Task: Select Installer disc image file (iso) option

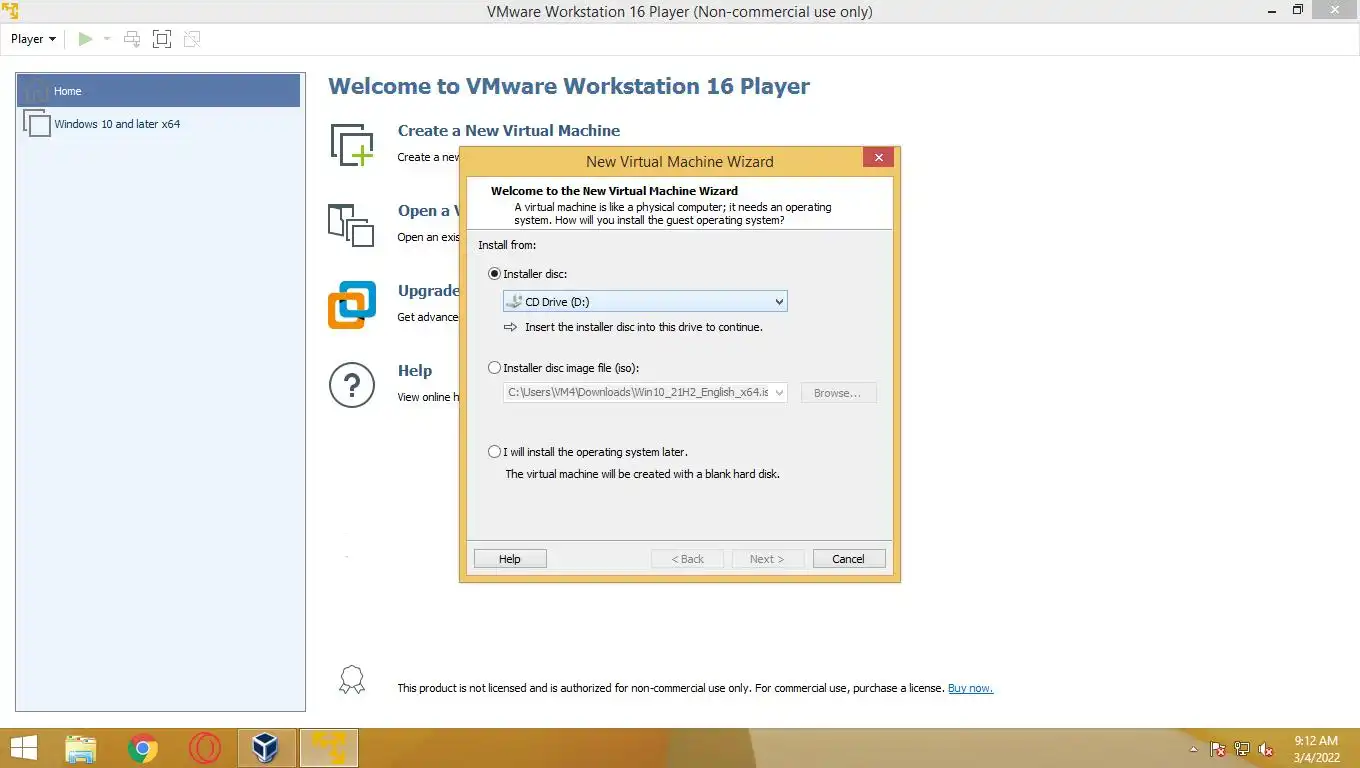Action: click(x=494, y=368)
